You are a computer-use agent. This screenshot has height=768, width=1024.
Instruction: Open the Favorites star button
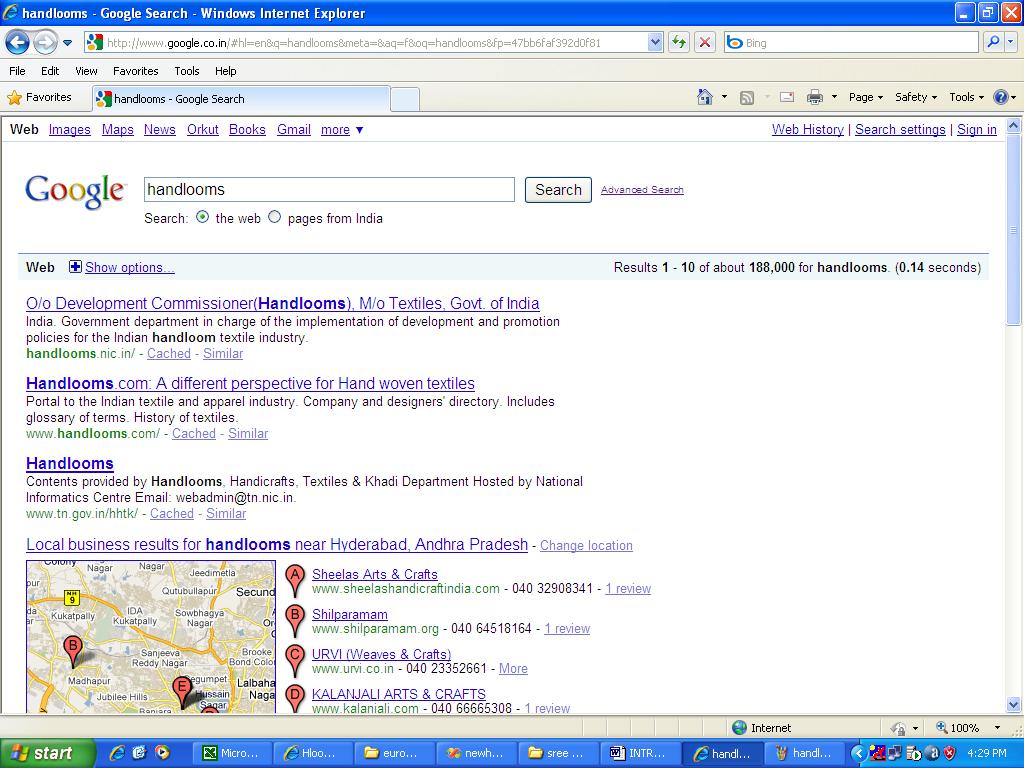click(x=39, y=97)
